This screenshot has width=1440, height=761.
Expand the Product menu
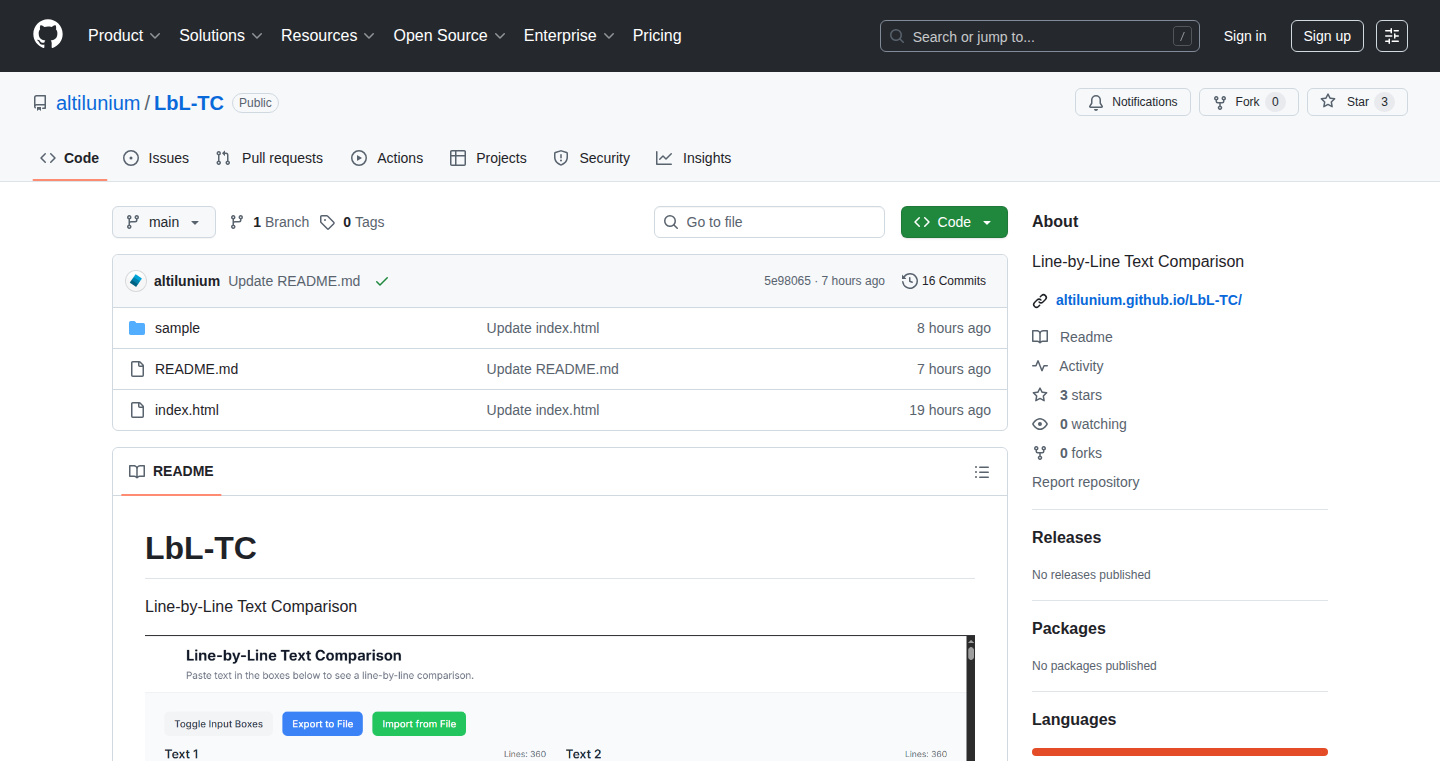(x=124, y=36)
